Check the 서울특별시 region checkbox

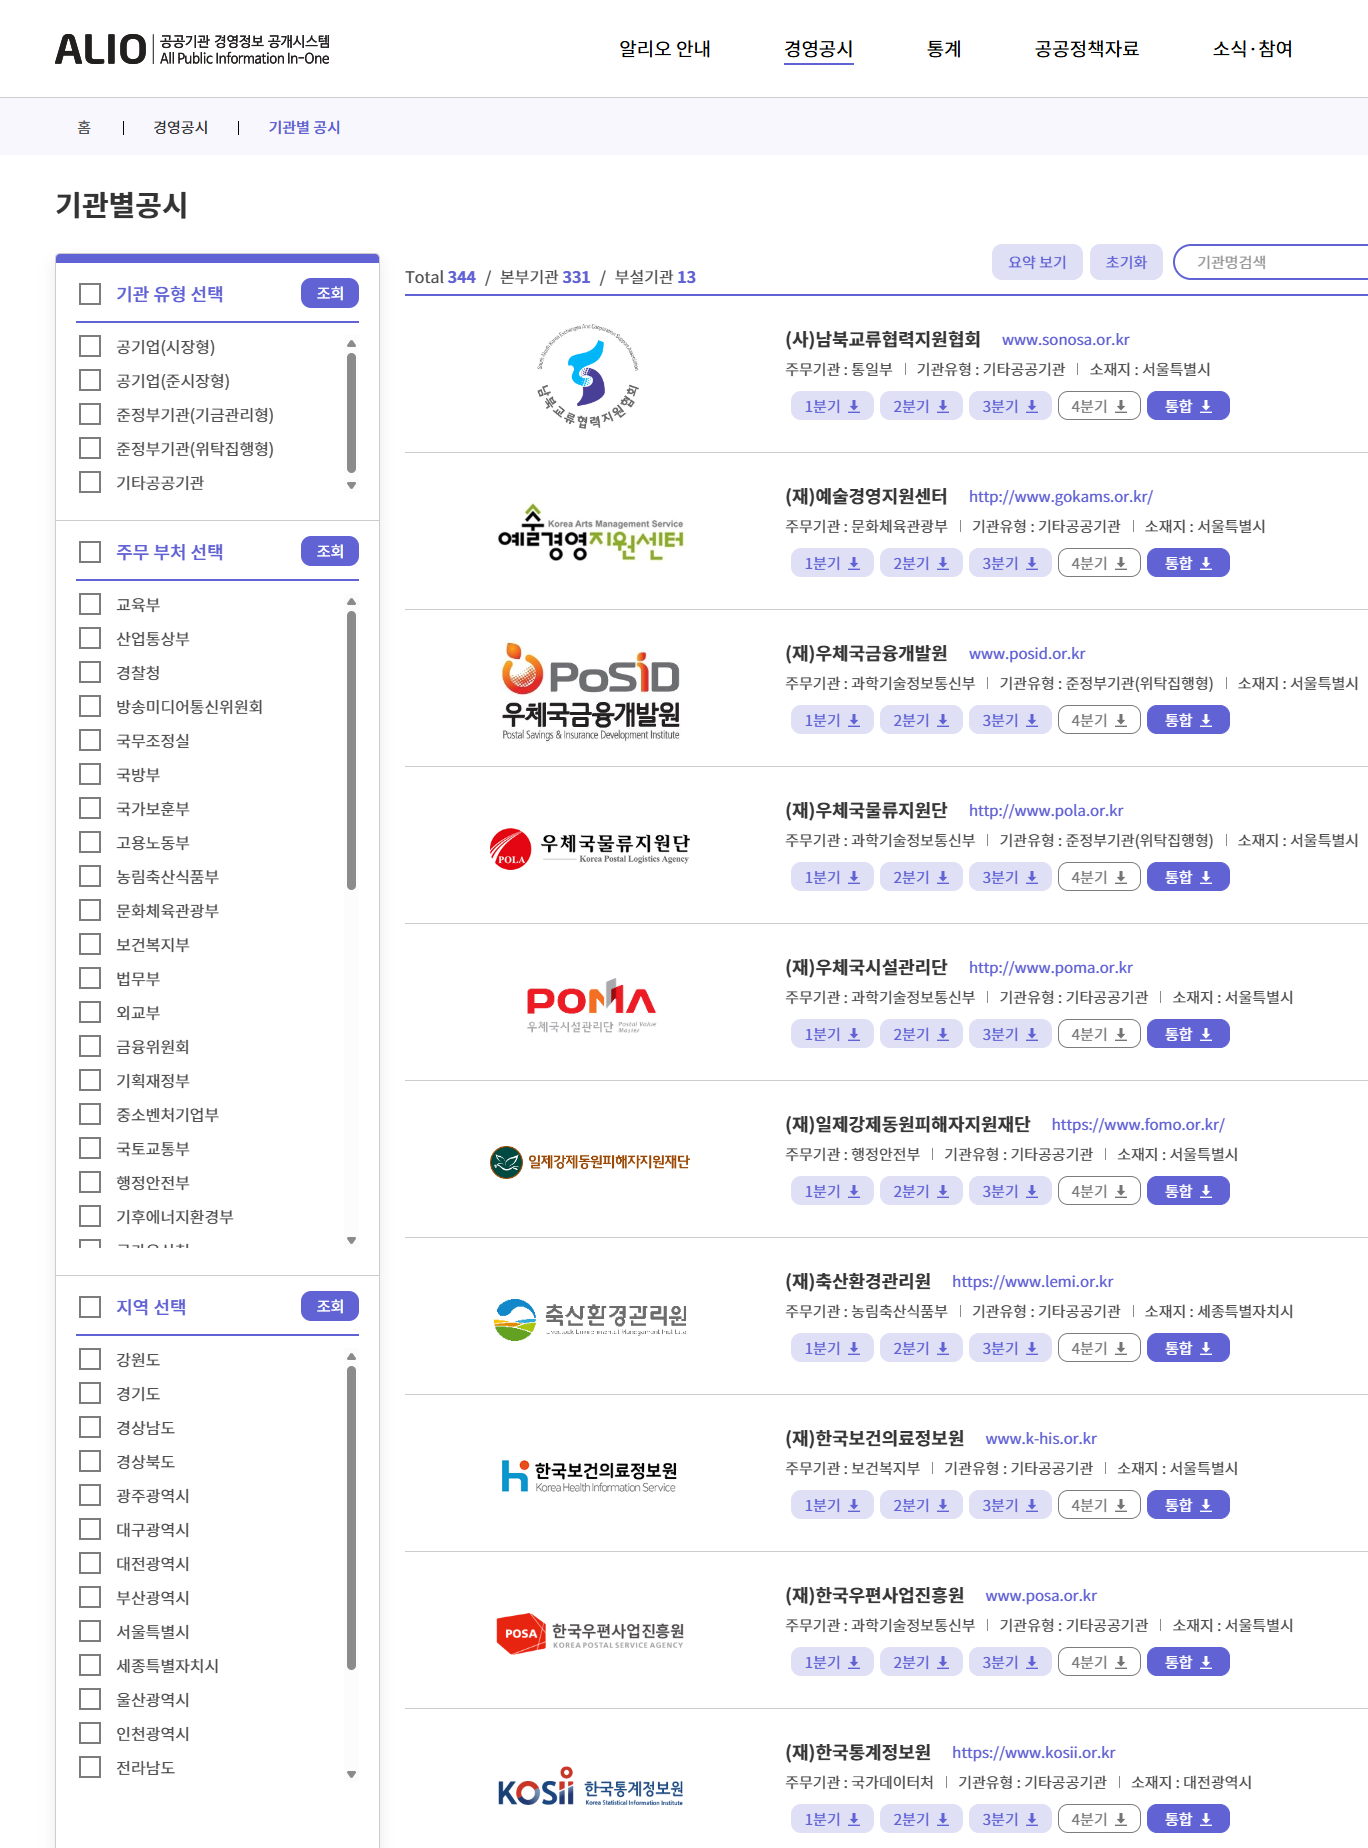coord(90,1631)
